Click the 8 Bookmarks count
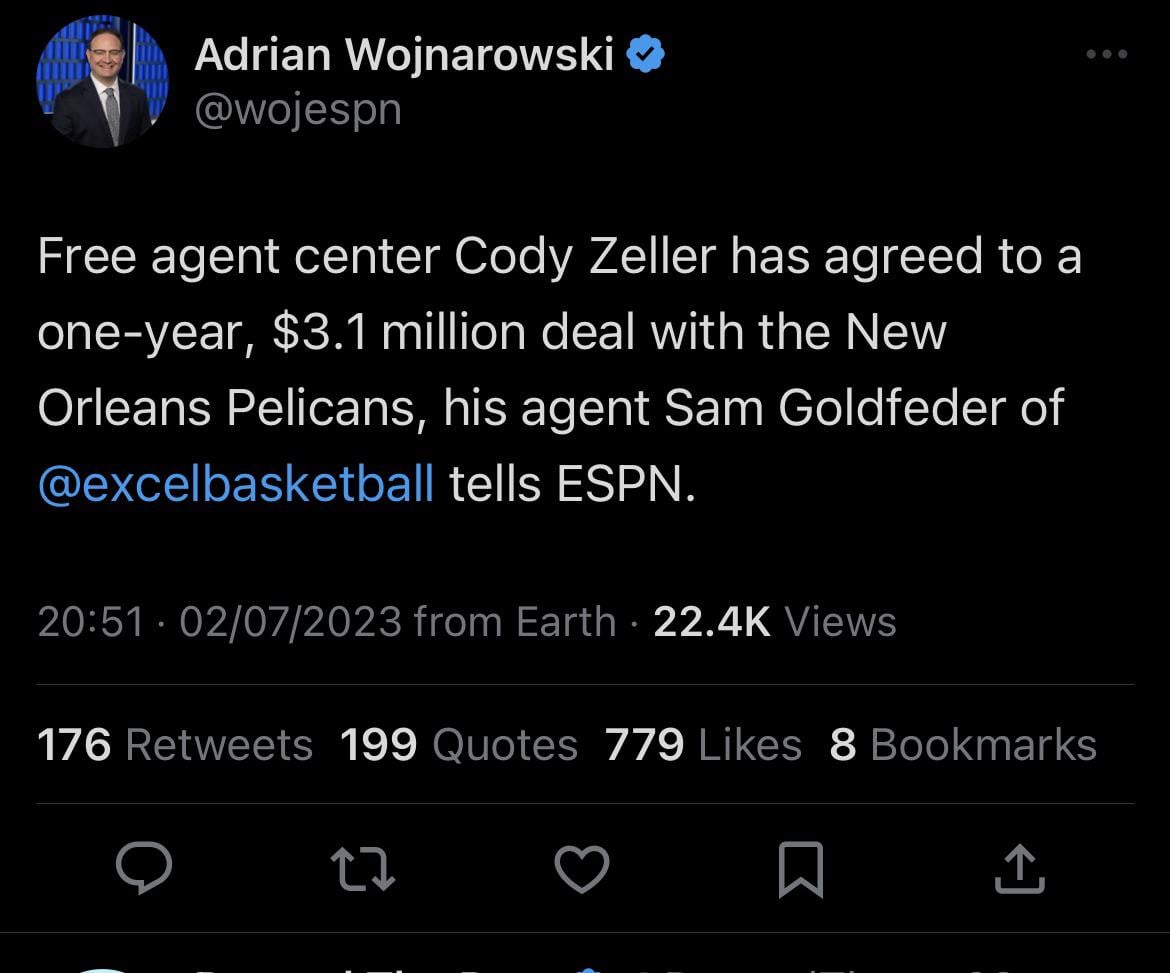This screenshot has width=1170, height=973. 963,745
